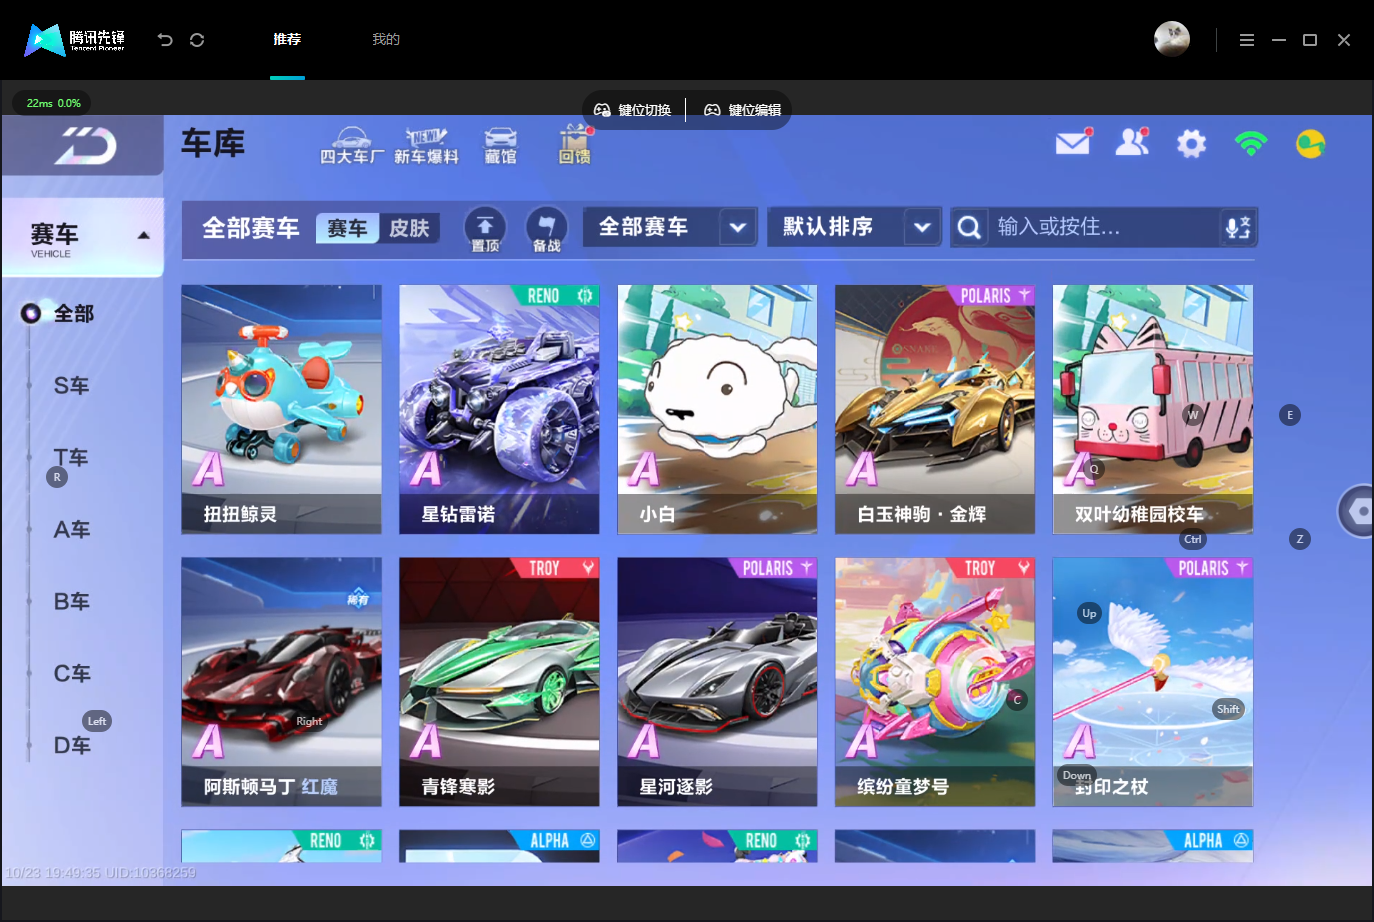Open the mail envelope inbox
The image size is (1374, 922).
(1073, 143)
